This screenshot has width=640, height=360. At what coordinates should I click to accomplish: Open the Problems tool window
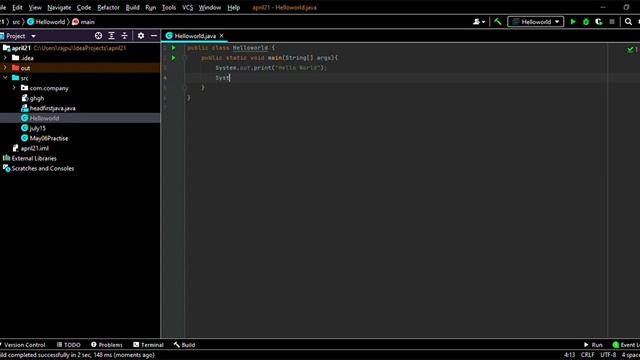107,345
